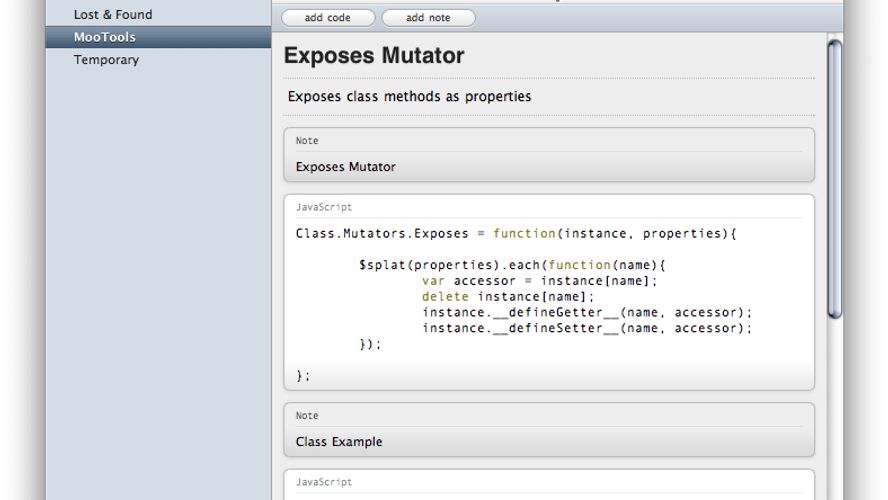Click the bottom JavaScript language label
The image size is (888, 500).
324,482
